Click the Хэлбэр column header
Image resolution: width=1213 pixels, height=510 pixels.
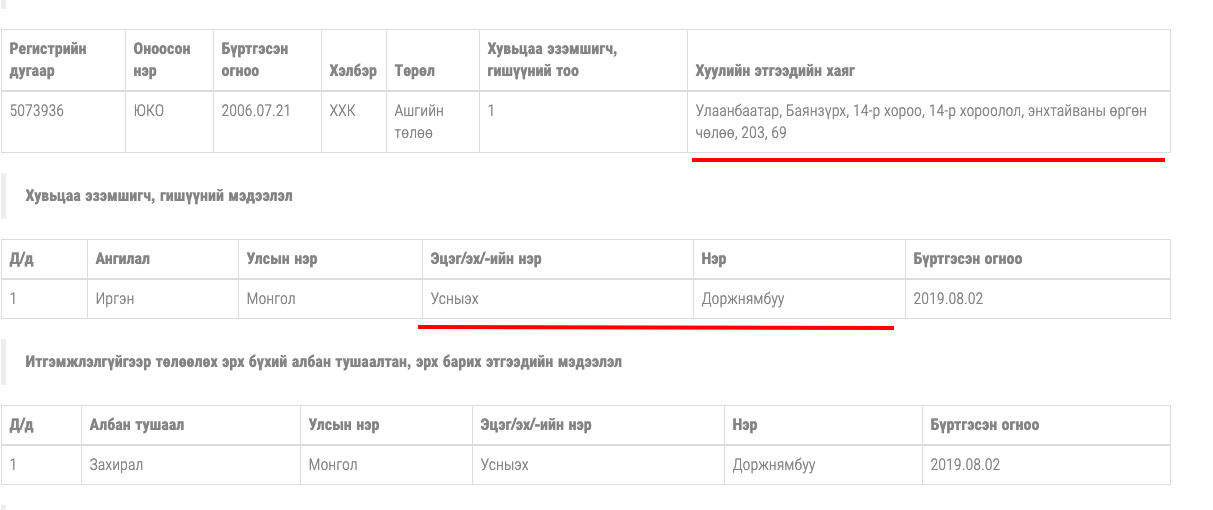(x=353, y=71)
